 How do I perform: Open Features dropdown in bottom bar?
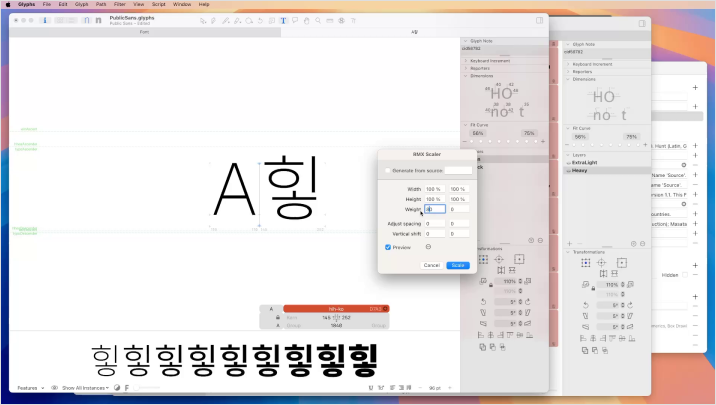pyautogui.click(x=31, y=388)
